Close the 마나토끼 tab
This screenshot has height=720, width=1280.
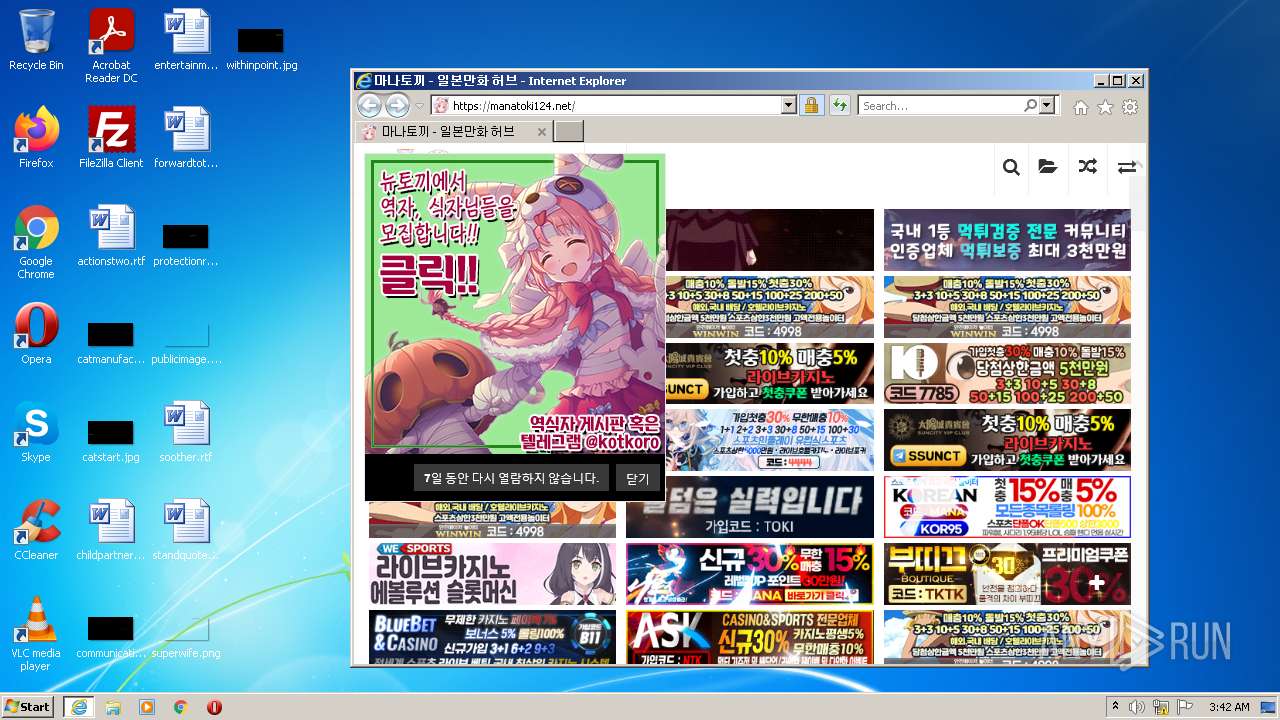pyautogui.click(x=542, y=132)
